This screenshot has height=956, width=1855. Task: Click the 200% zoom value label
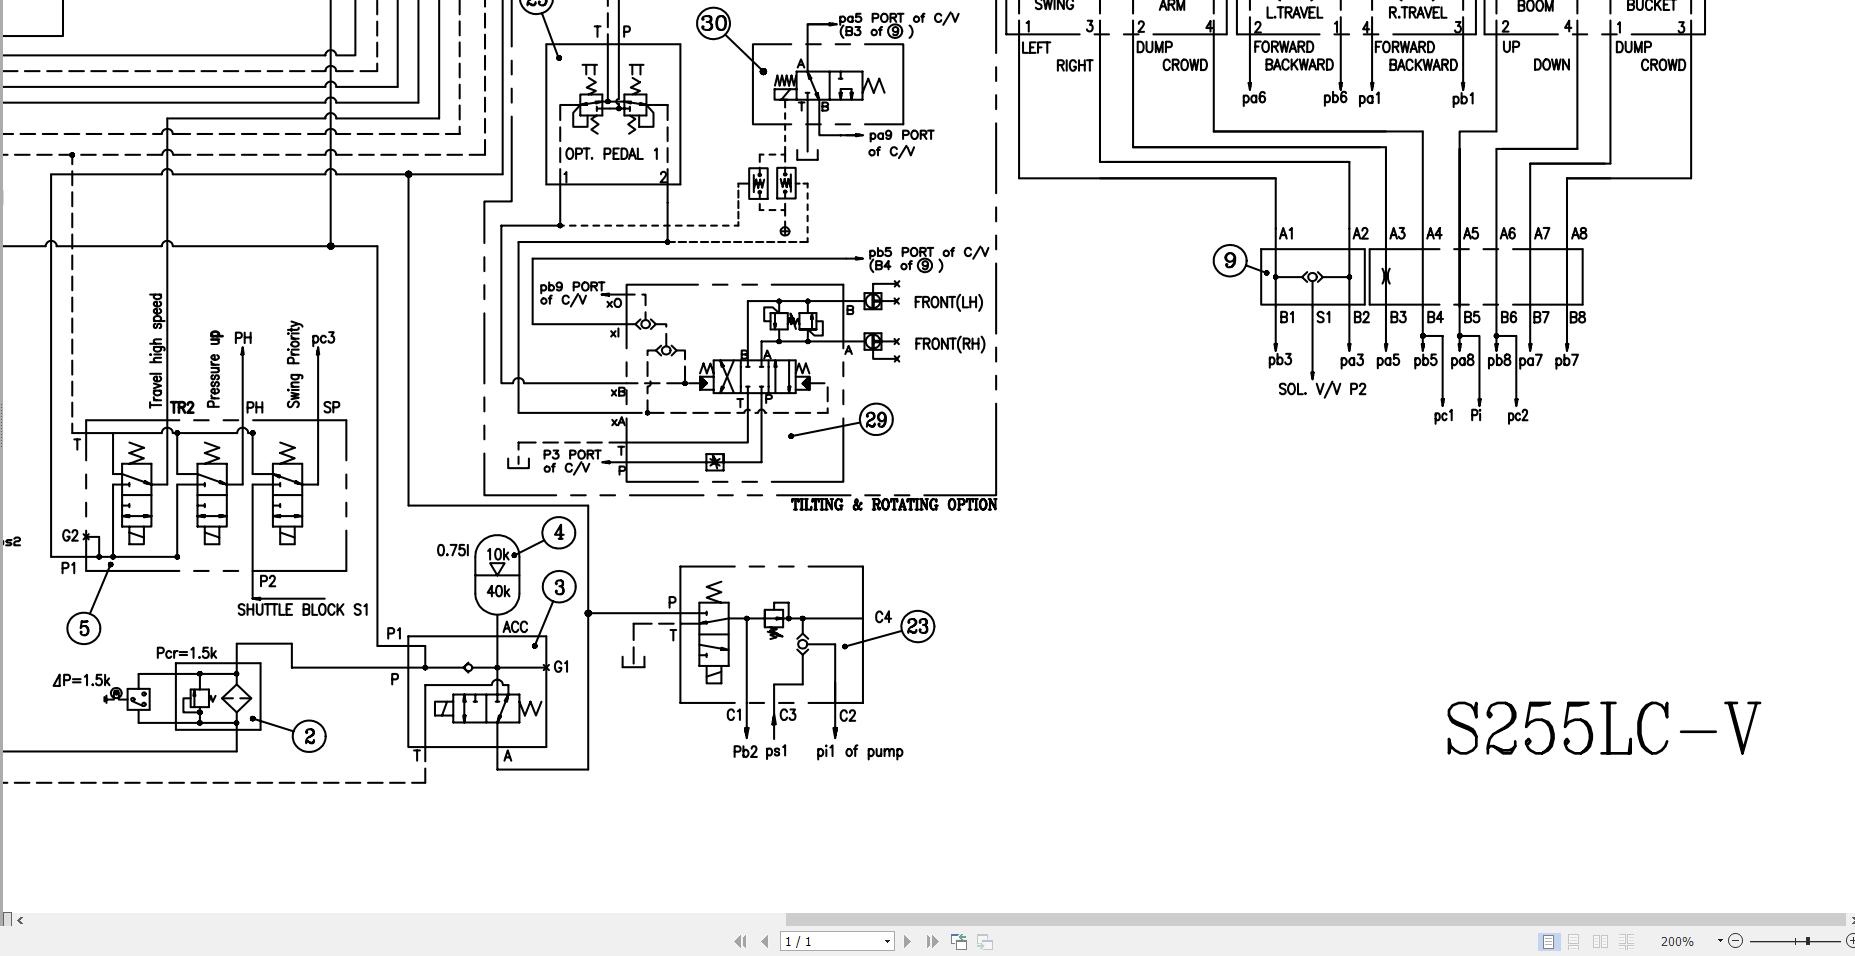pyautogui.click(x=1677, y=941)
